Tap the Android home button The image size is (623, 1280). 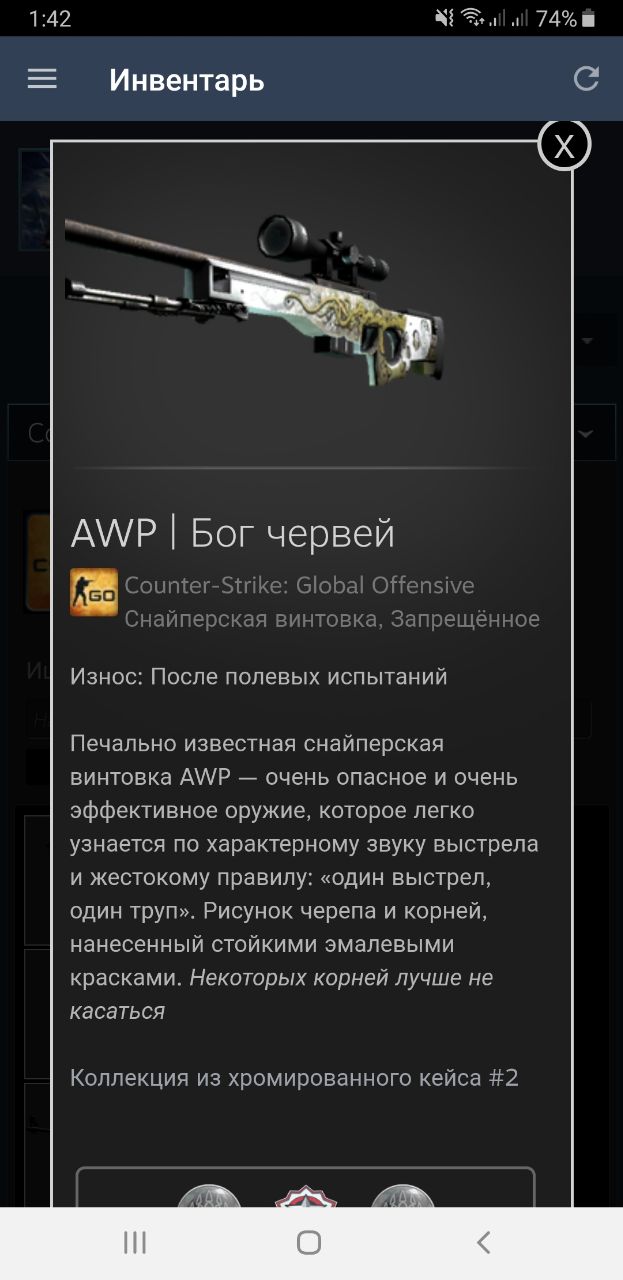(x=309, y=1243)
